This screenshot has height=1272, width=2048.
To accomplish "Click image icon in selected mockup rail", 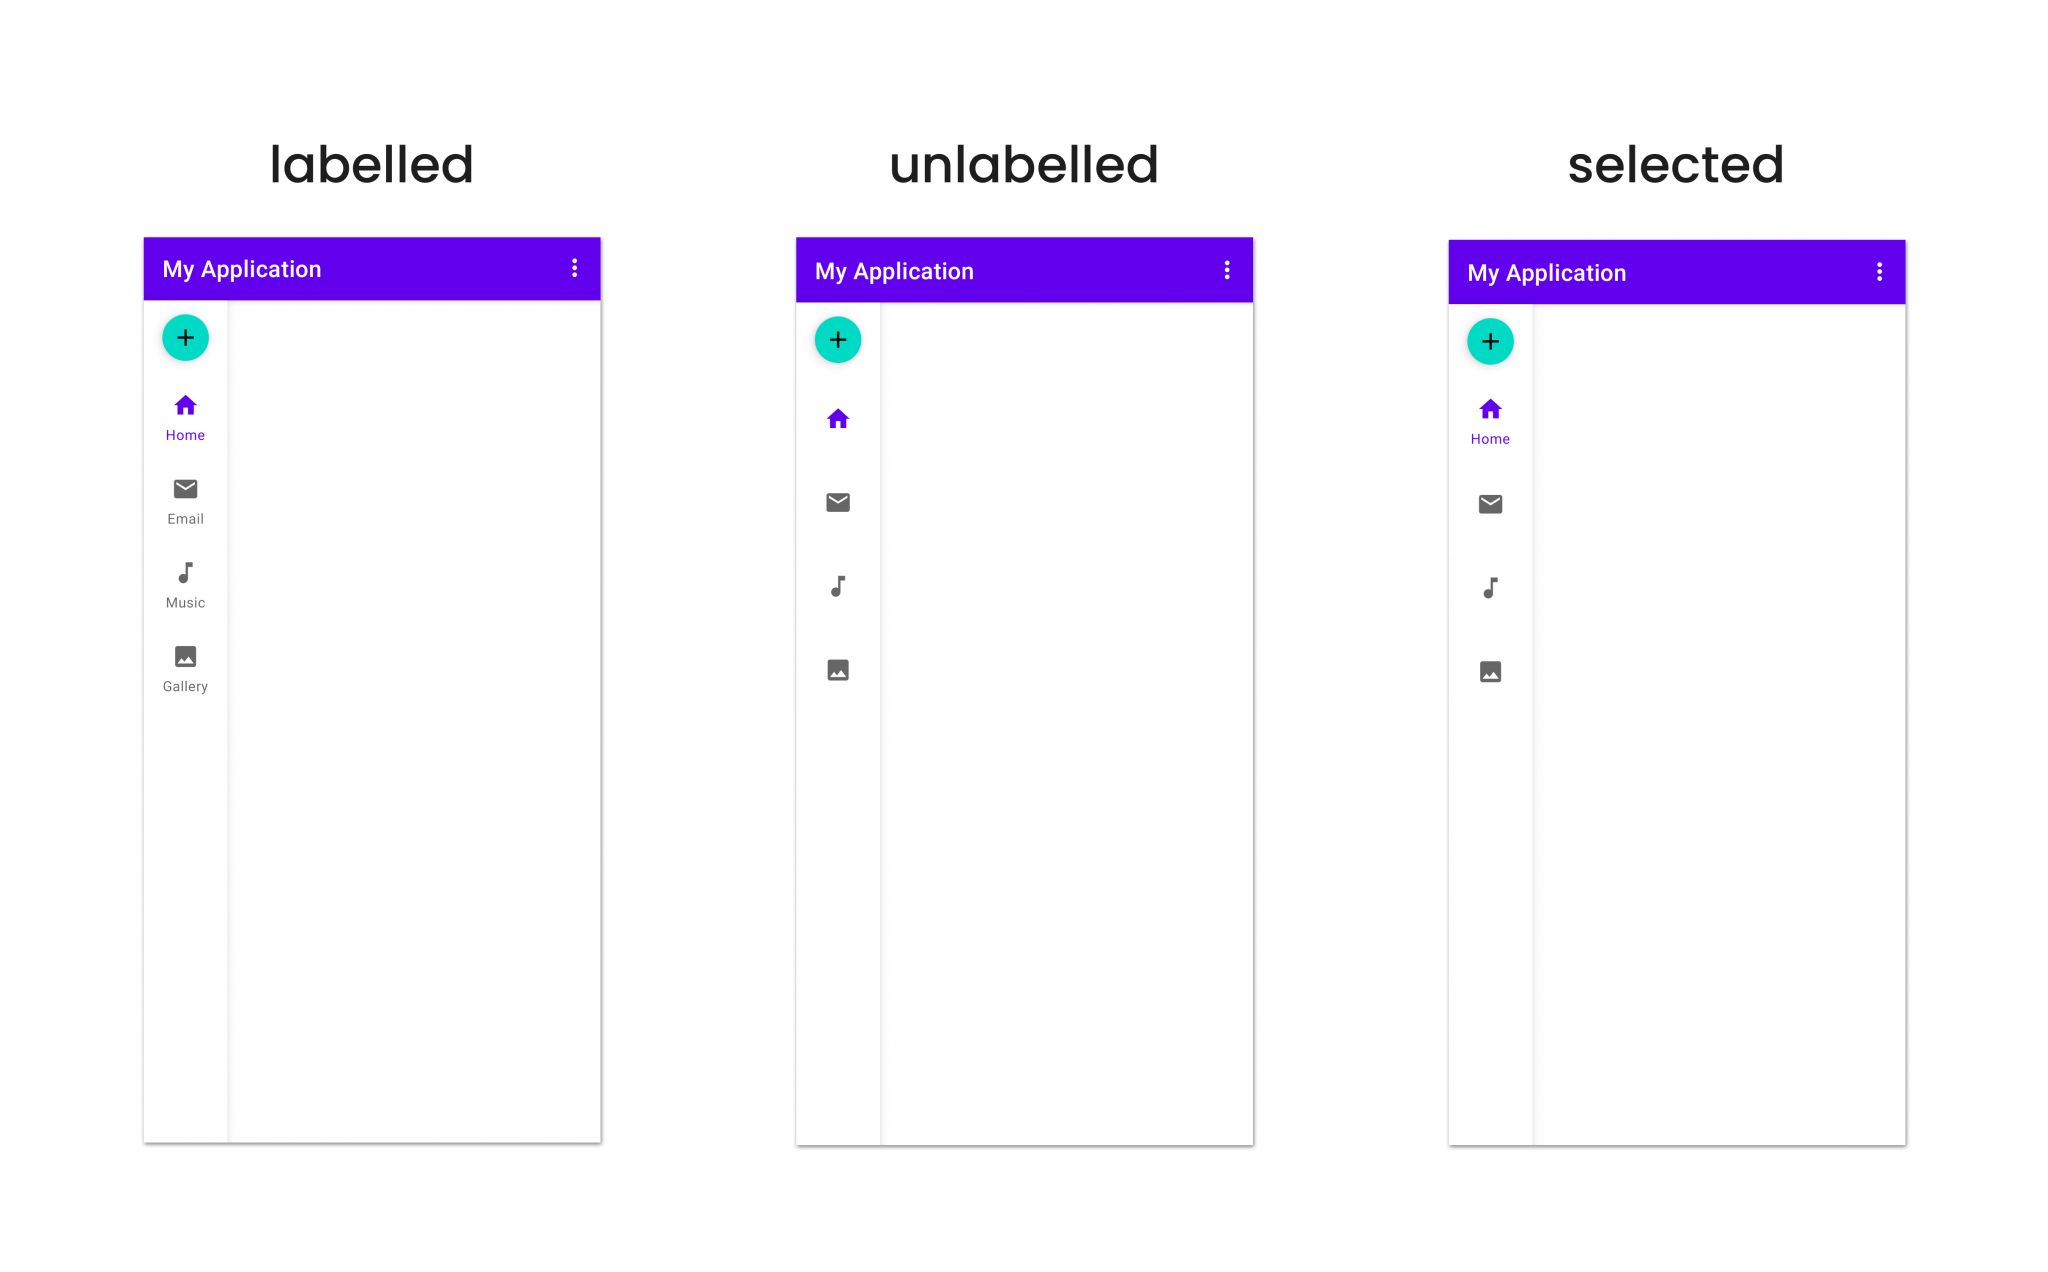I will [1490, 672].
